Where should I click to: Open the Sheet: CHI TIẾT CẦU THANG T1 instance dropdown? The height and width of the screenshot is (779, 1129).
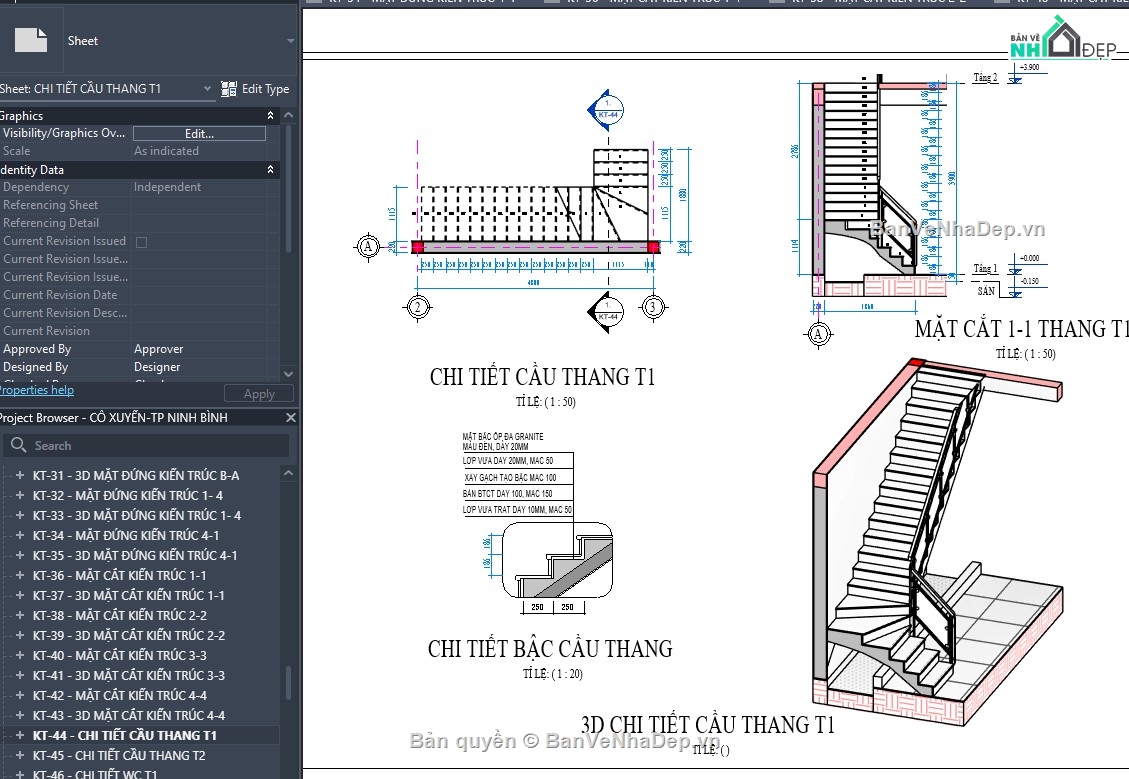coord(207,89)
